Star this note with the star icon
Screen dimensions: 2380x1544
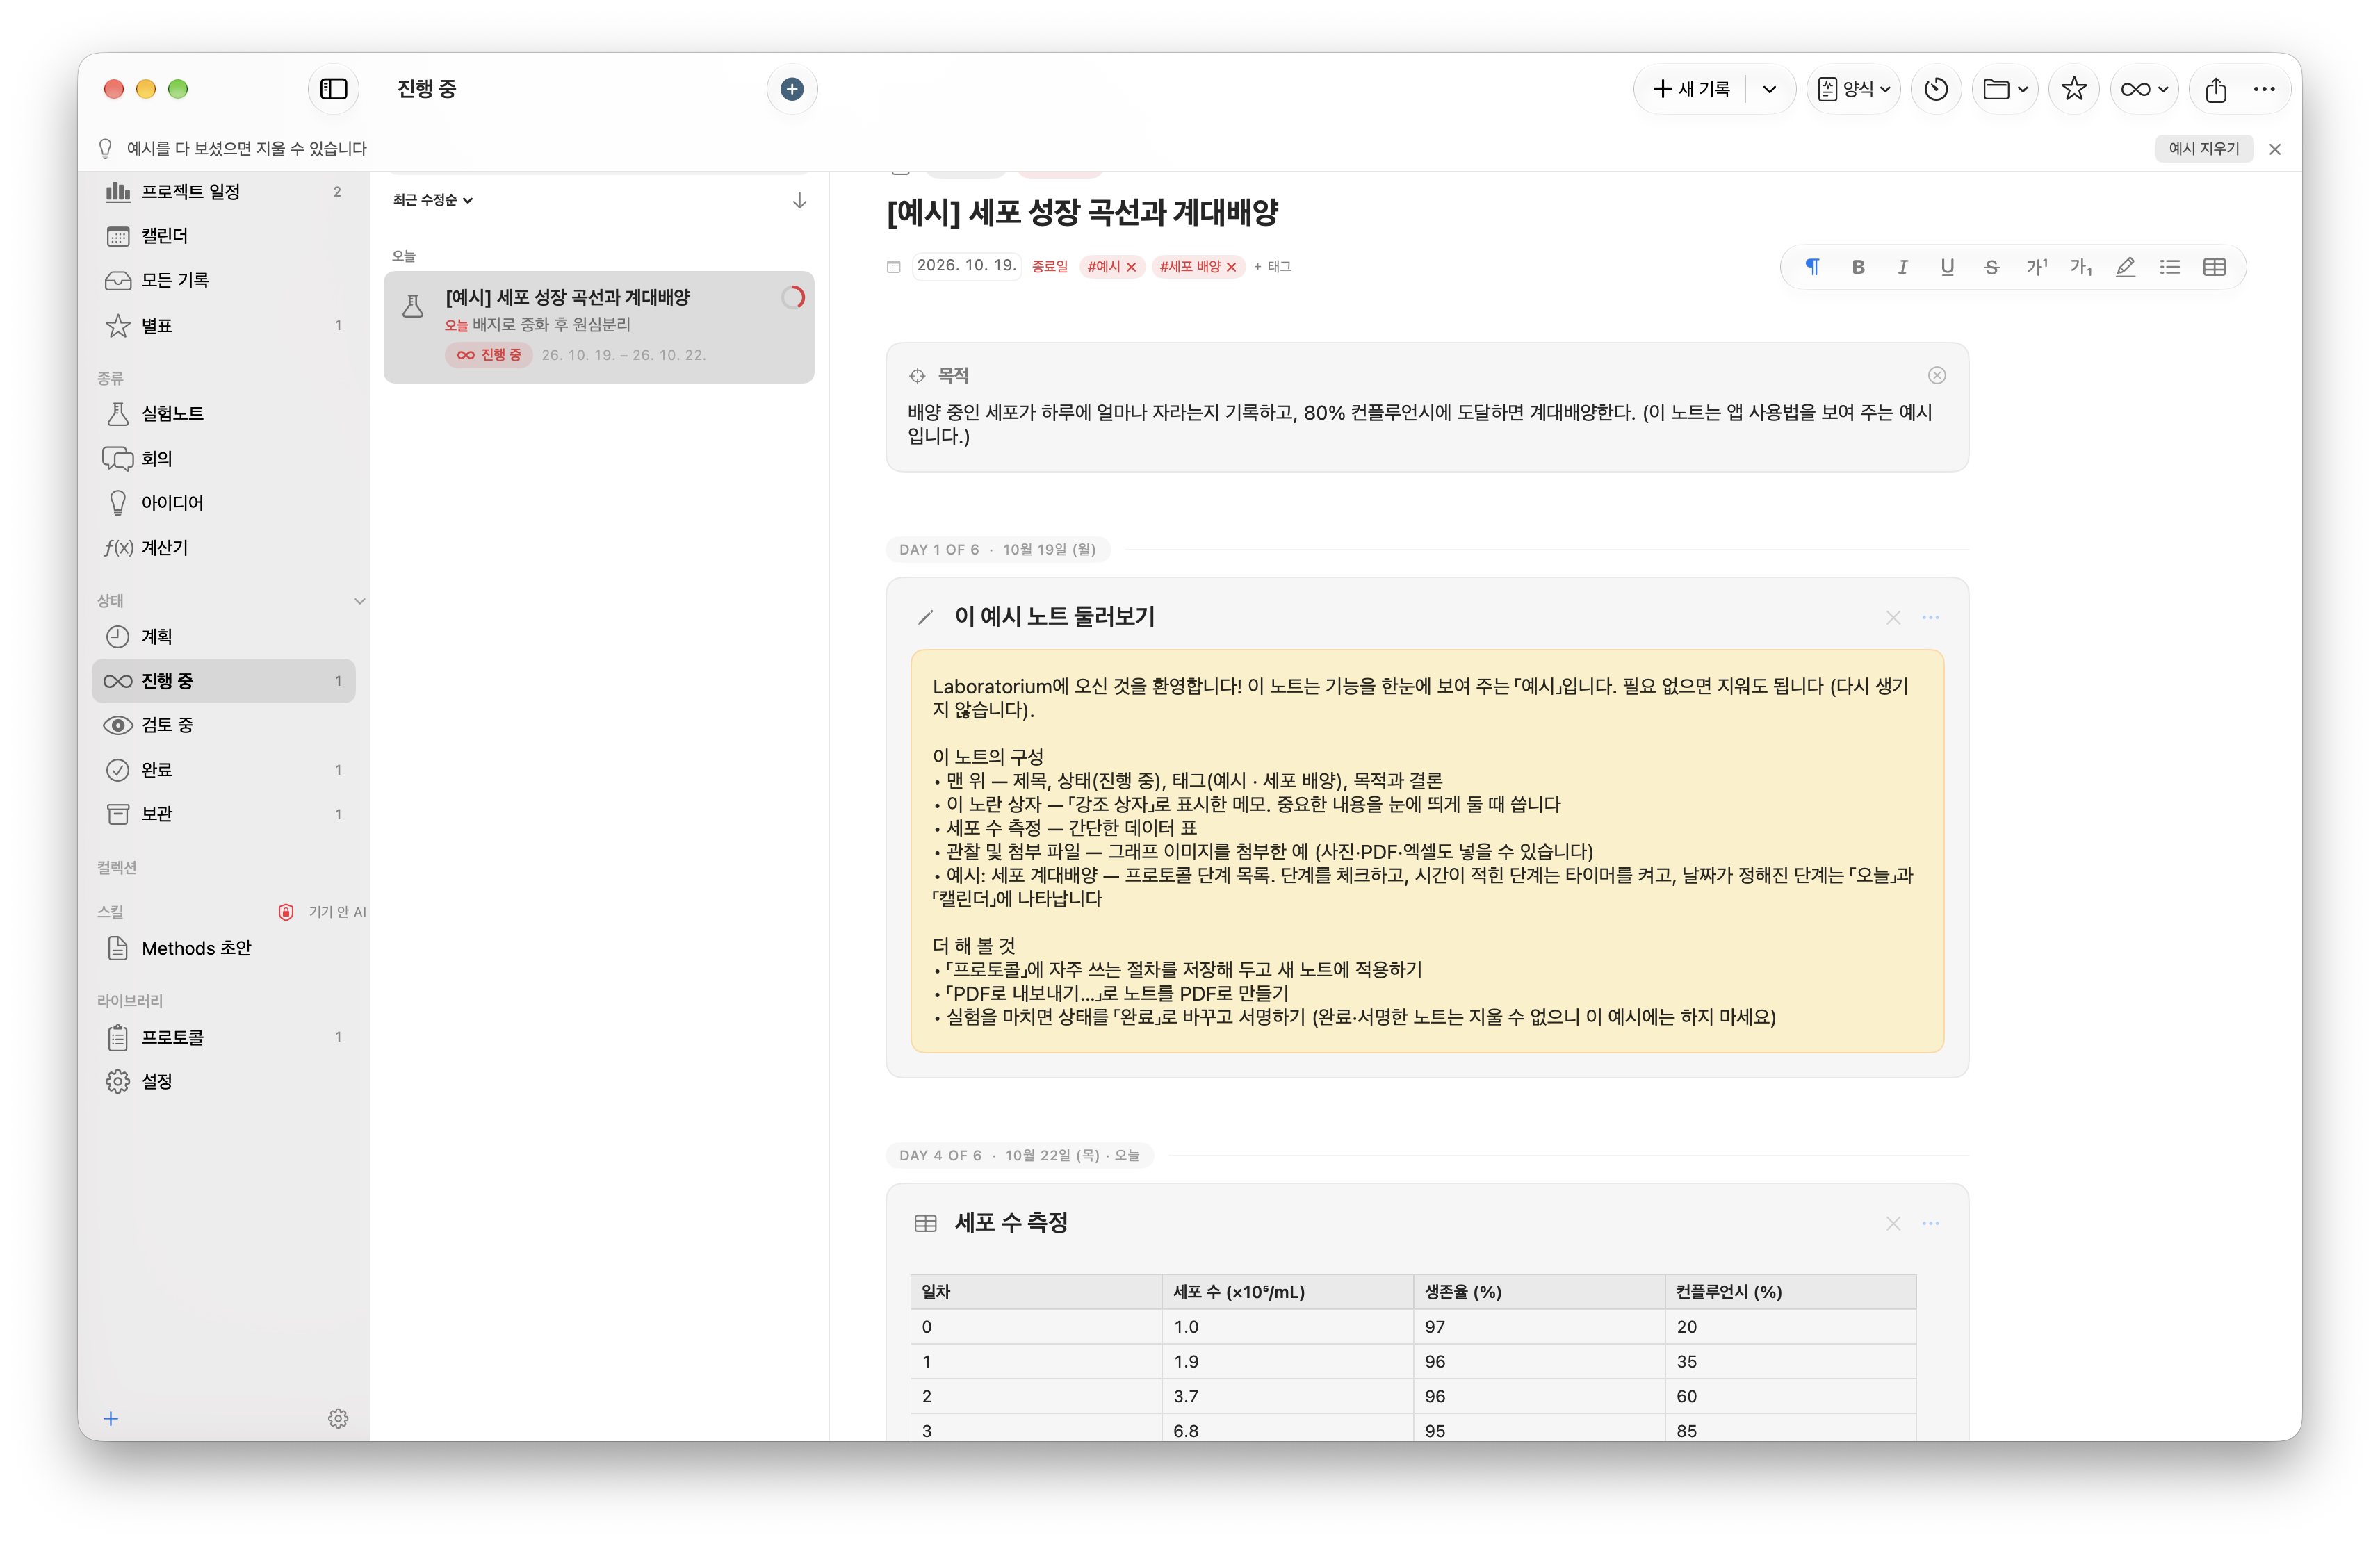coord(2074,89)
